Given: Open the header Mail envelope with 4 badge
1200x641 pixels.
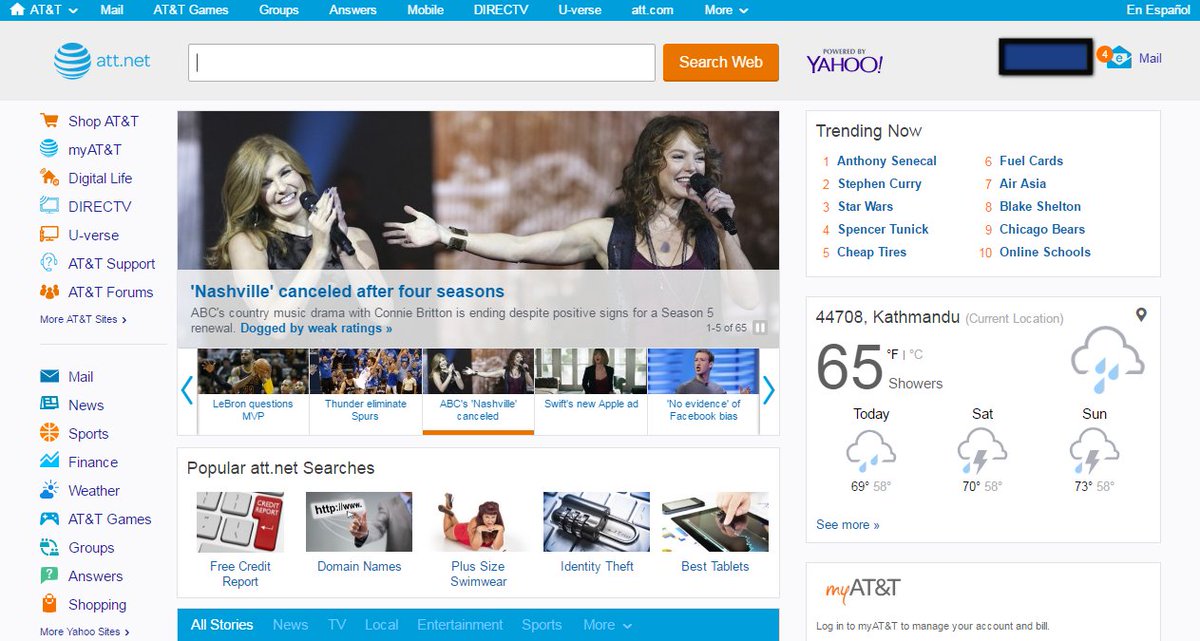Looking at the screenshot, I should pyautogui.click(x=1117, y=58).
